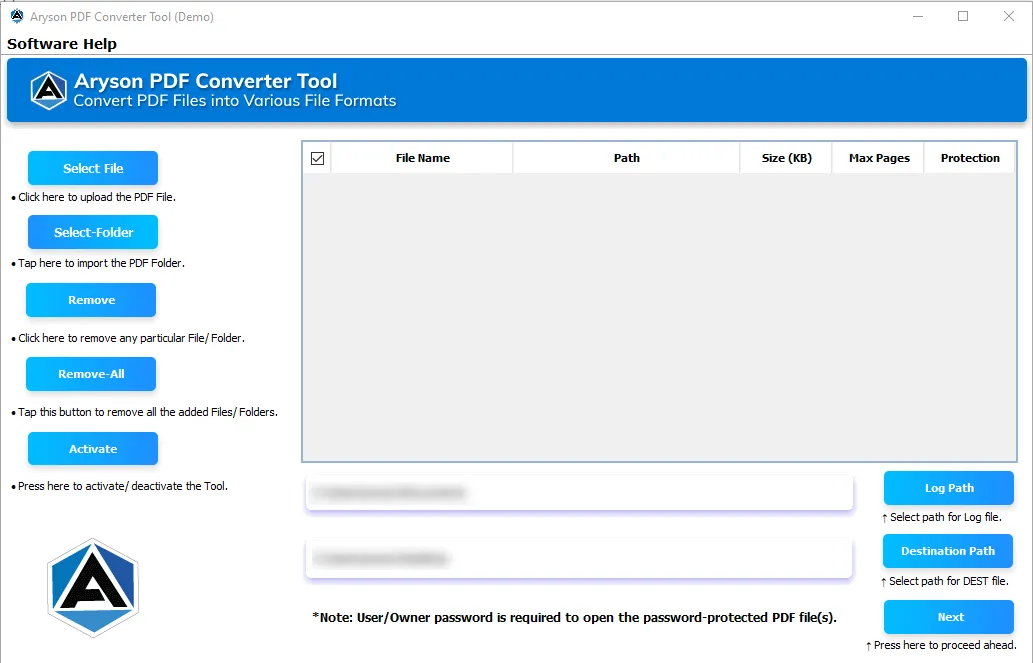The height and width of the screenshot is (663, 1033).
Task: Click the app icon in title bar
Action: pyautogui.click(x=17, y=16)
